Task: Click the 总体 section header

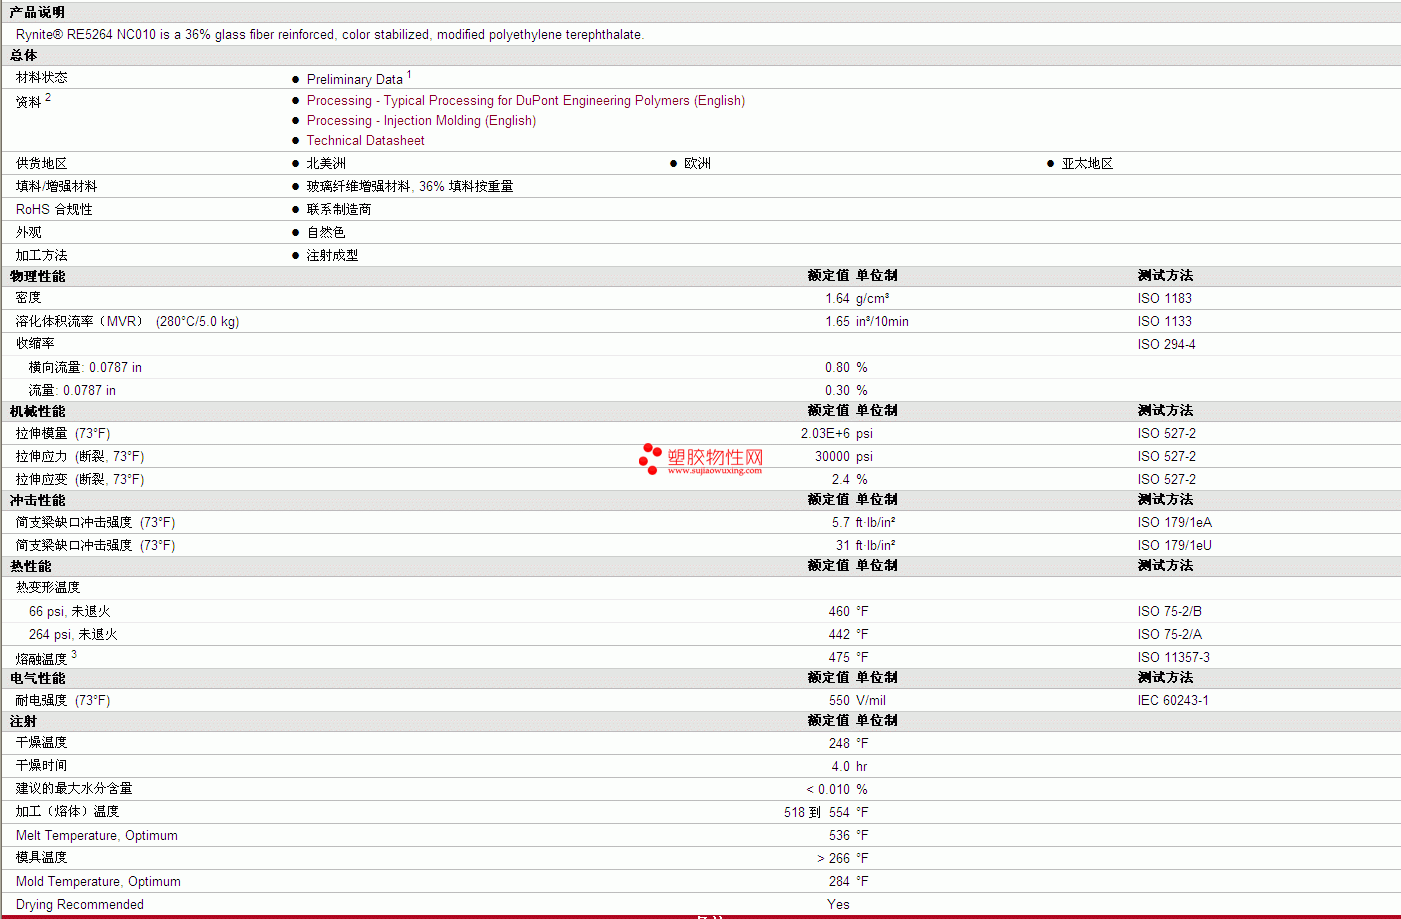Action: pos(23,56)
